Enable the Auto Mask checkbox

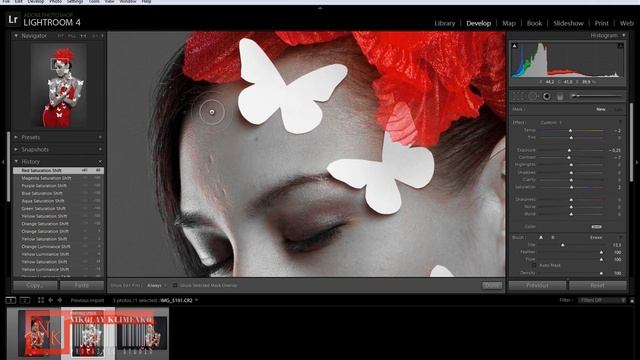[x=534, y=265]
